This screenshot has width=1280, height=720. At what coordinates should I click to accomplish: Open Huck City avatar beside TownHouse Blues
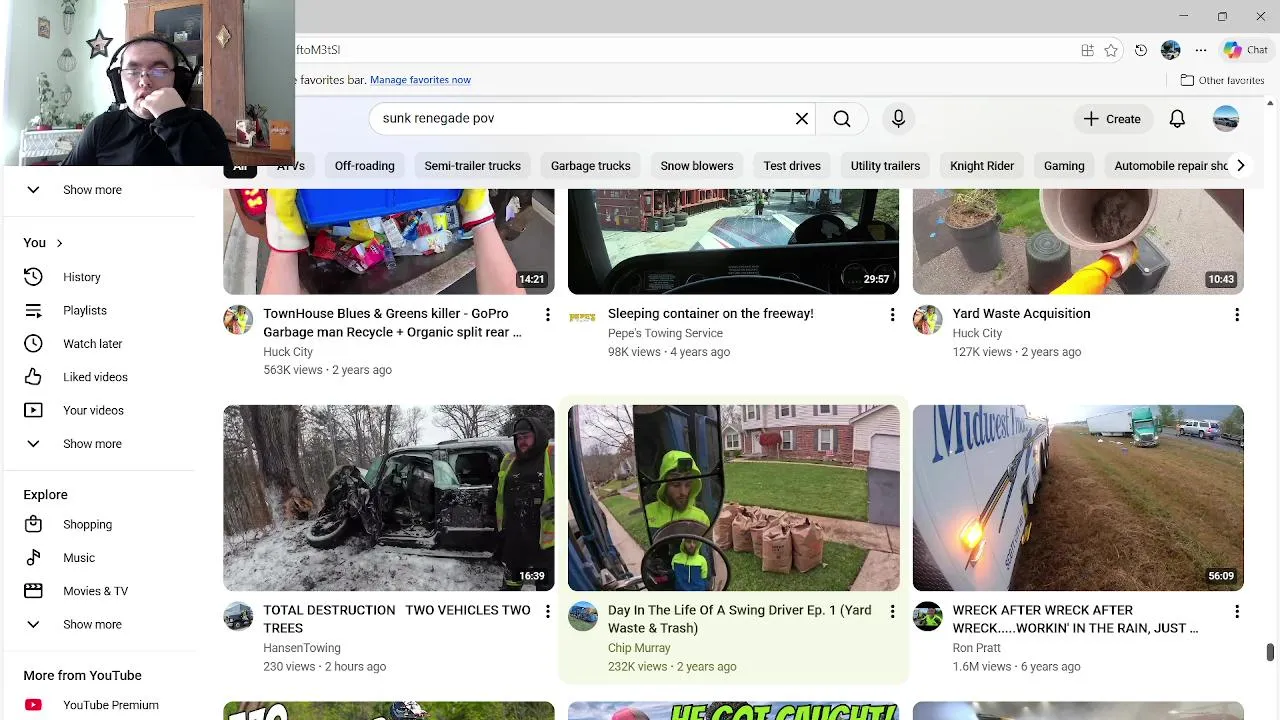click(x=238, y=319)
